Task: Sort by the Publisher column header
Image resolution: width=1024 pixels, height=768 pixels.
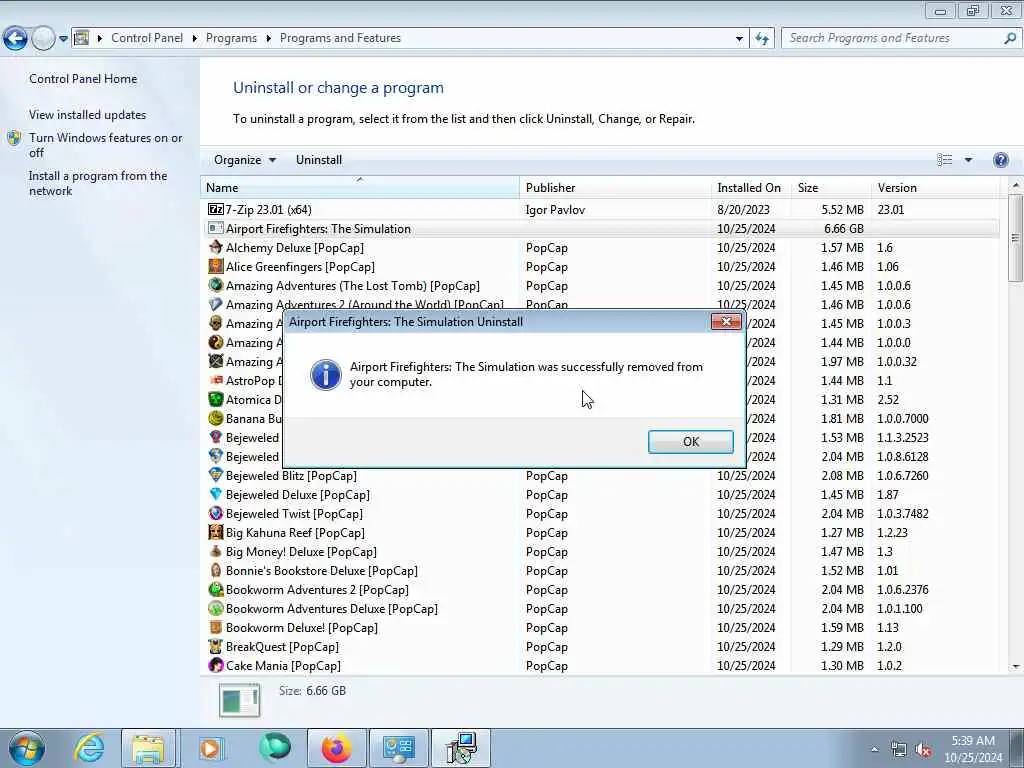Action: (x=615, y=187)
